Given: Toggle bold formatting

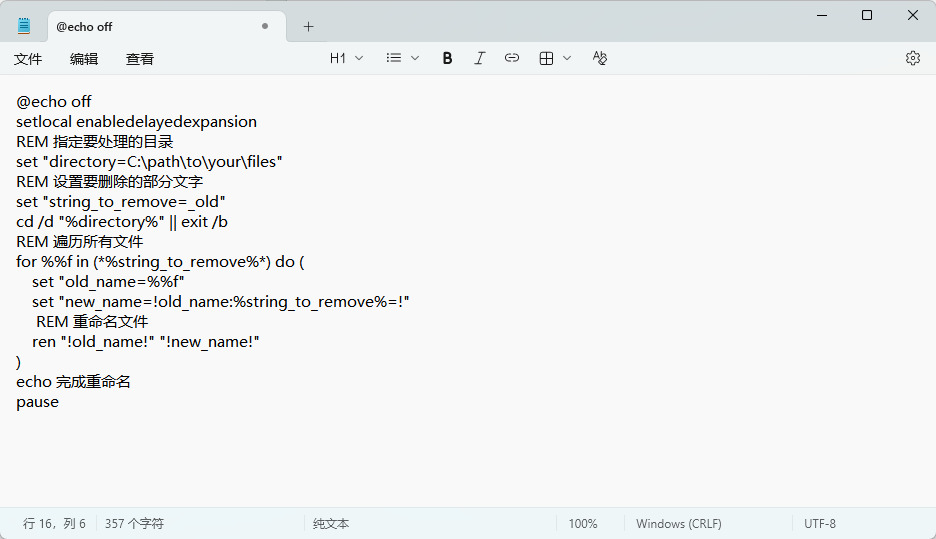Looking at the screenshot, I should [x=447, y=59].
